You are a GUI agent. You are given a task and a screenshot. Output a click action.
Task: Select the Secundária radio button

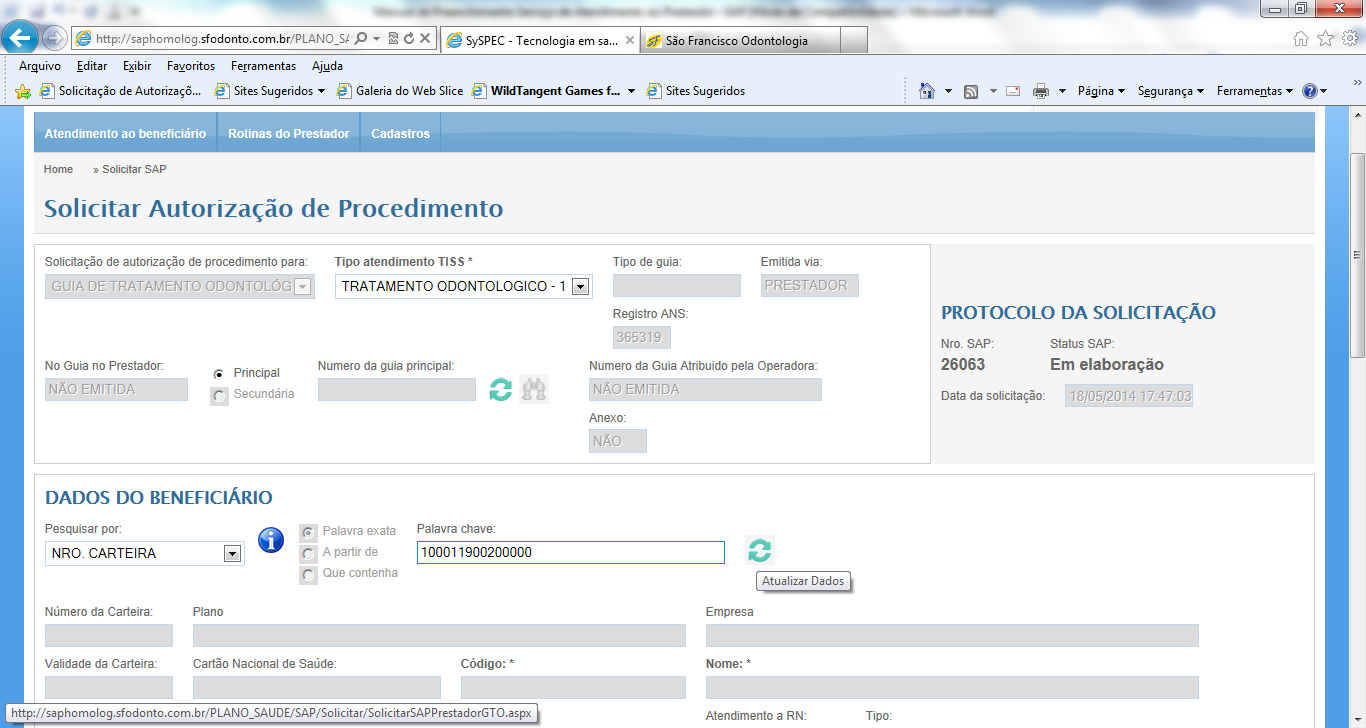click(219, 395)
